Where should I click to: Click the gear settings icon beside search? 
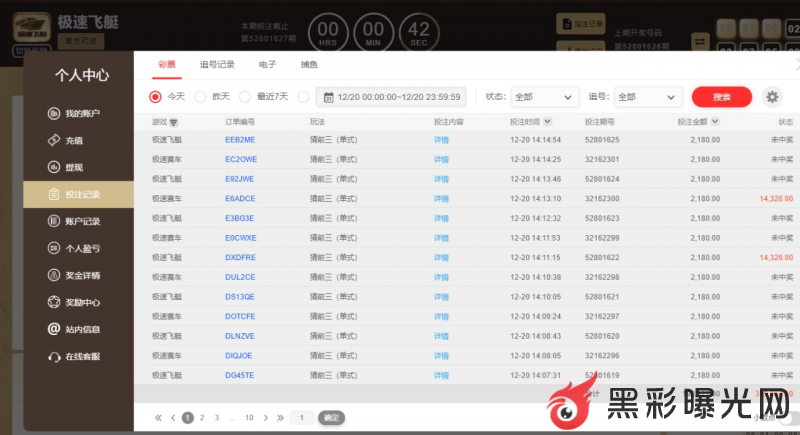tap(771, 97)
